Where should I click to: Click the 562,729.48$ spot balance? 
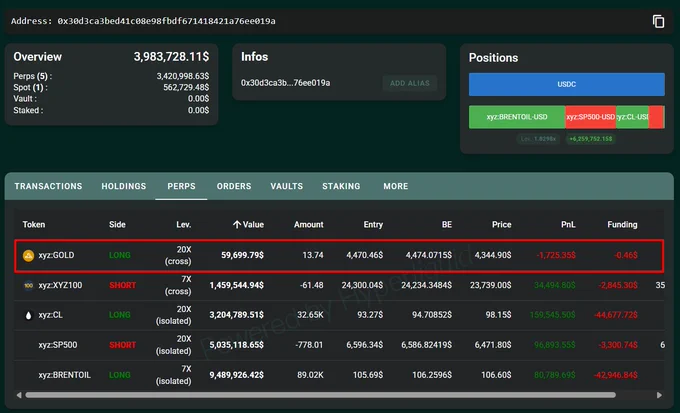pyautogui.click(x=186, y=88)
